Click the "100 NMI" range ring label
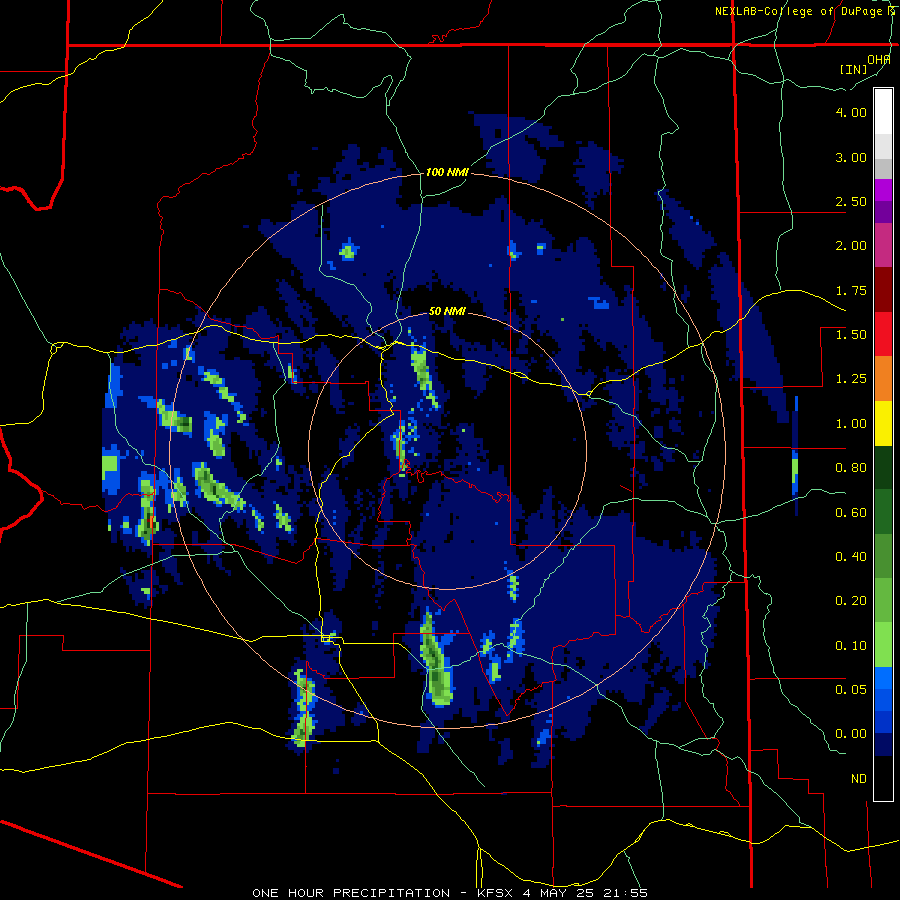This screenshot has width=900, height=900. click(447, 172)
